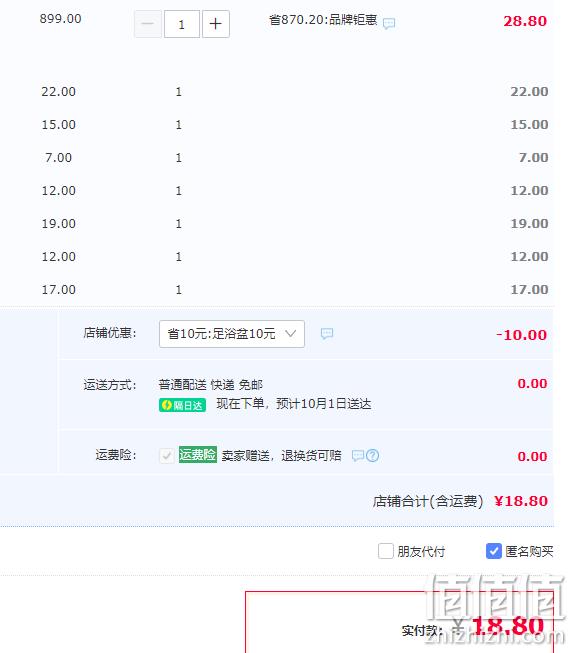Image resolution: width=574 pixels, height=653 pixels.
Task: Expand the 省10元:足浴盆10元 dropdown
Action: point(232,334)
